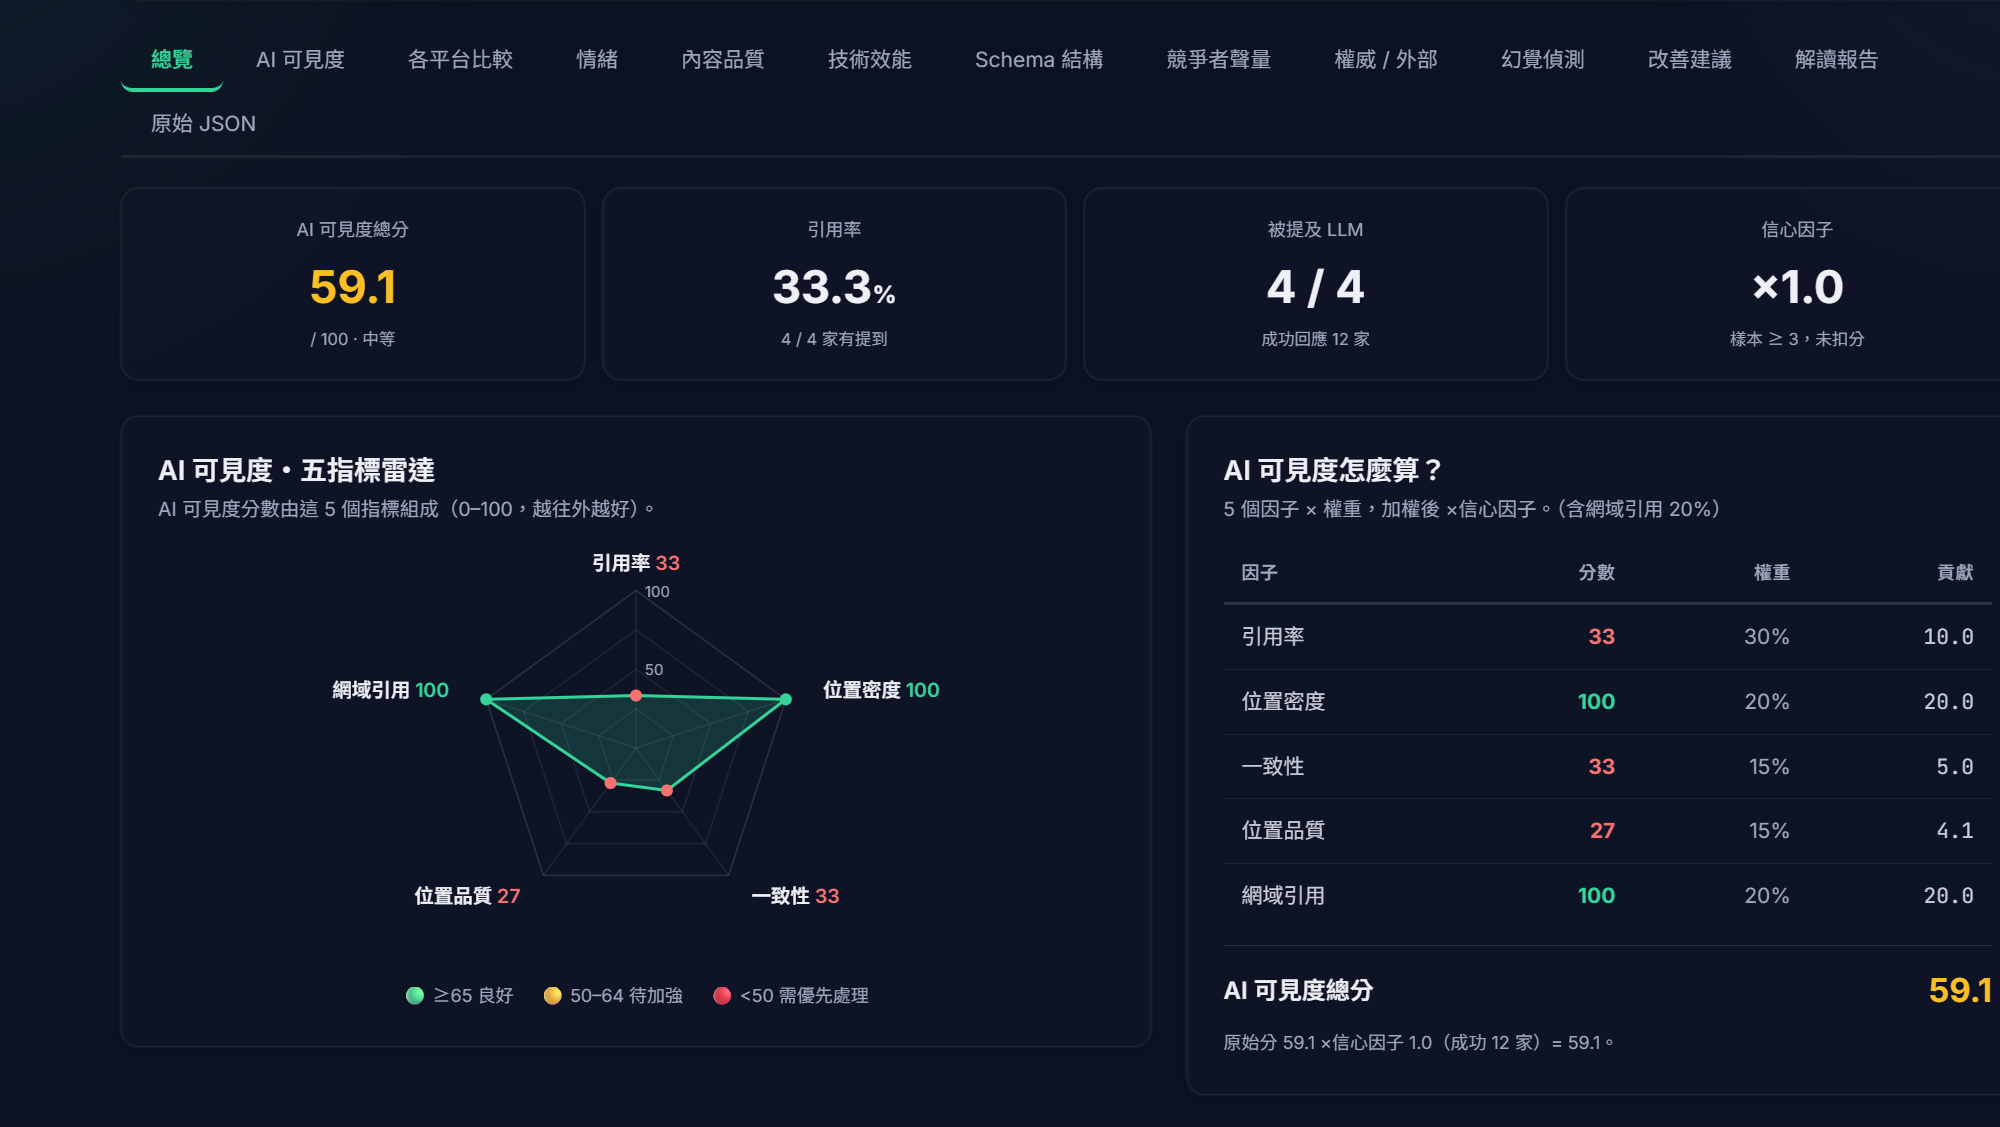Image resolution: width=2000 pixels, height=1127 pixels.
Task: Click the score 27 in the table
Action: pyautogui.click(x=1602, y=831)
